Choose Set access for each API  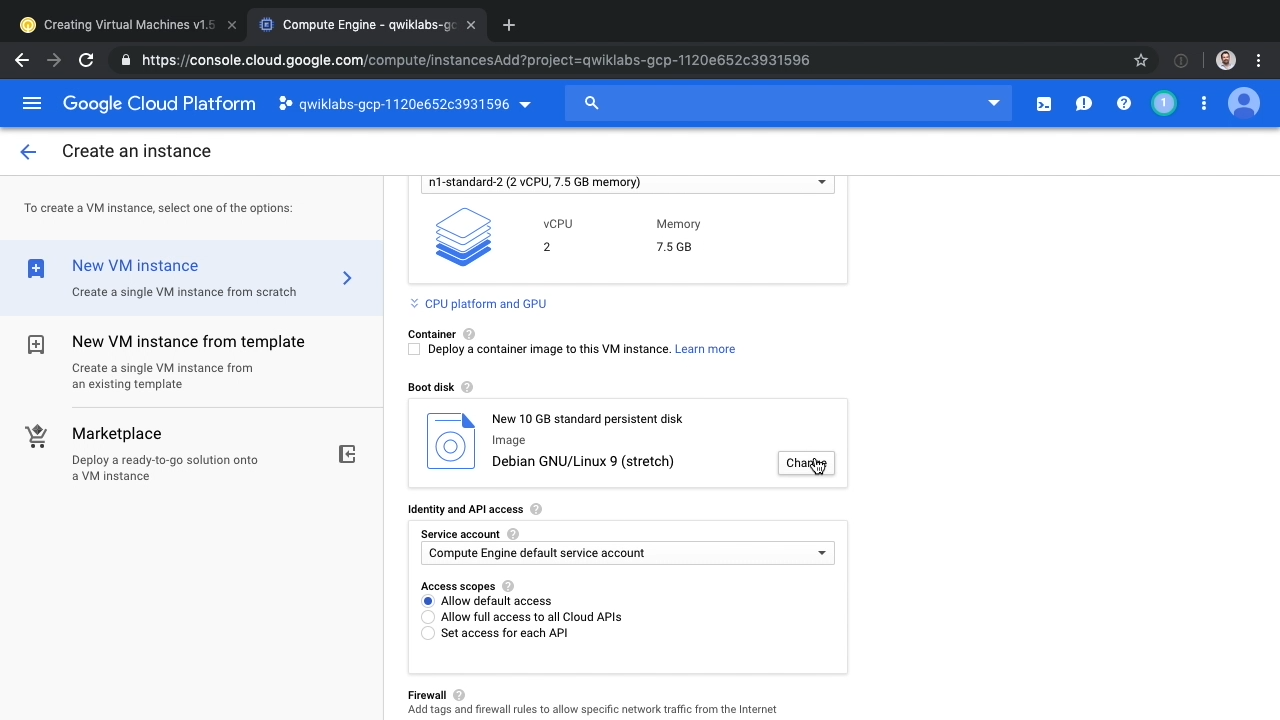pyautogui.click(x=428, y=633)
